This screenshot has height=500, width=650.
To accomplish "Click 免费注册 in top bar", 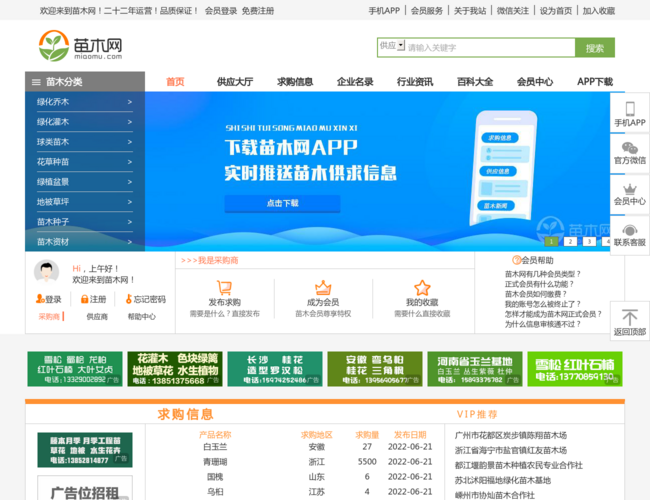I will click(x=258, y=11).
